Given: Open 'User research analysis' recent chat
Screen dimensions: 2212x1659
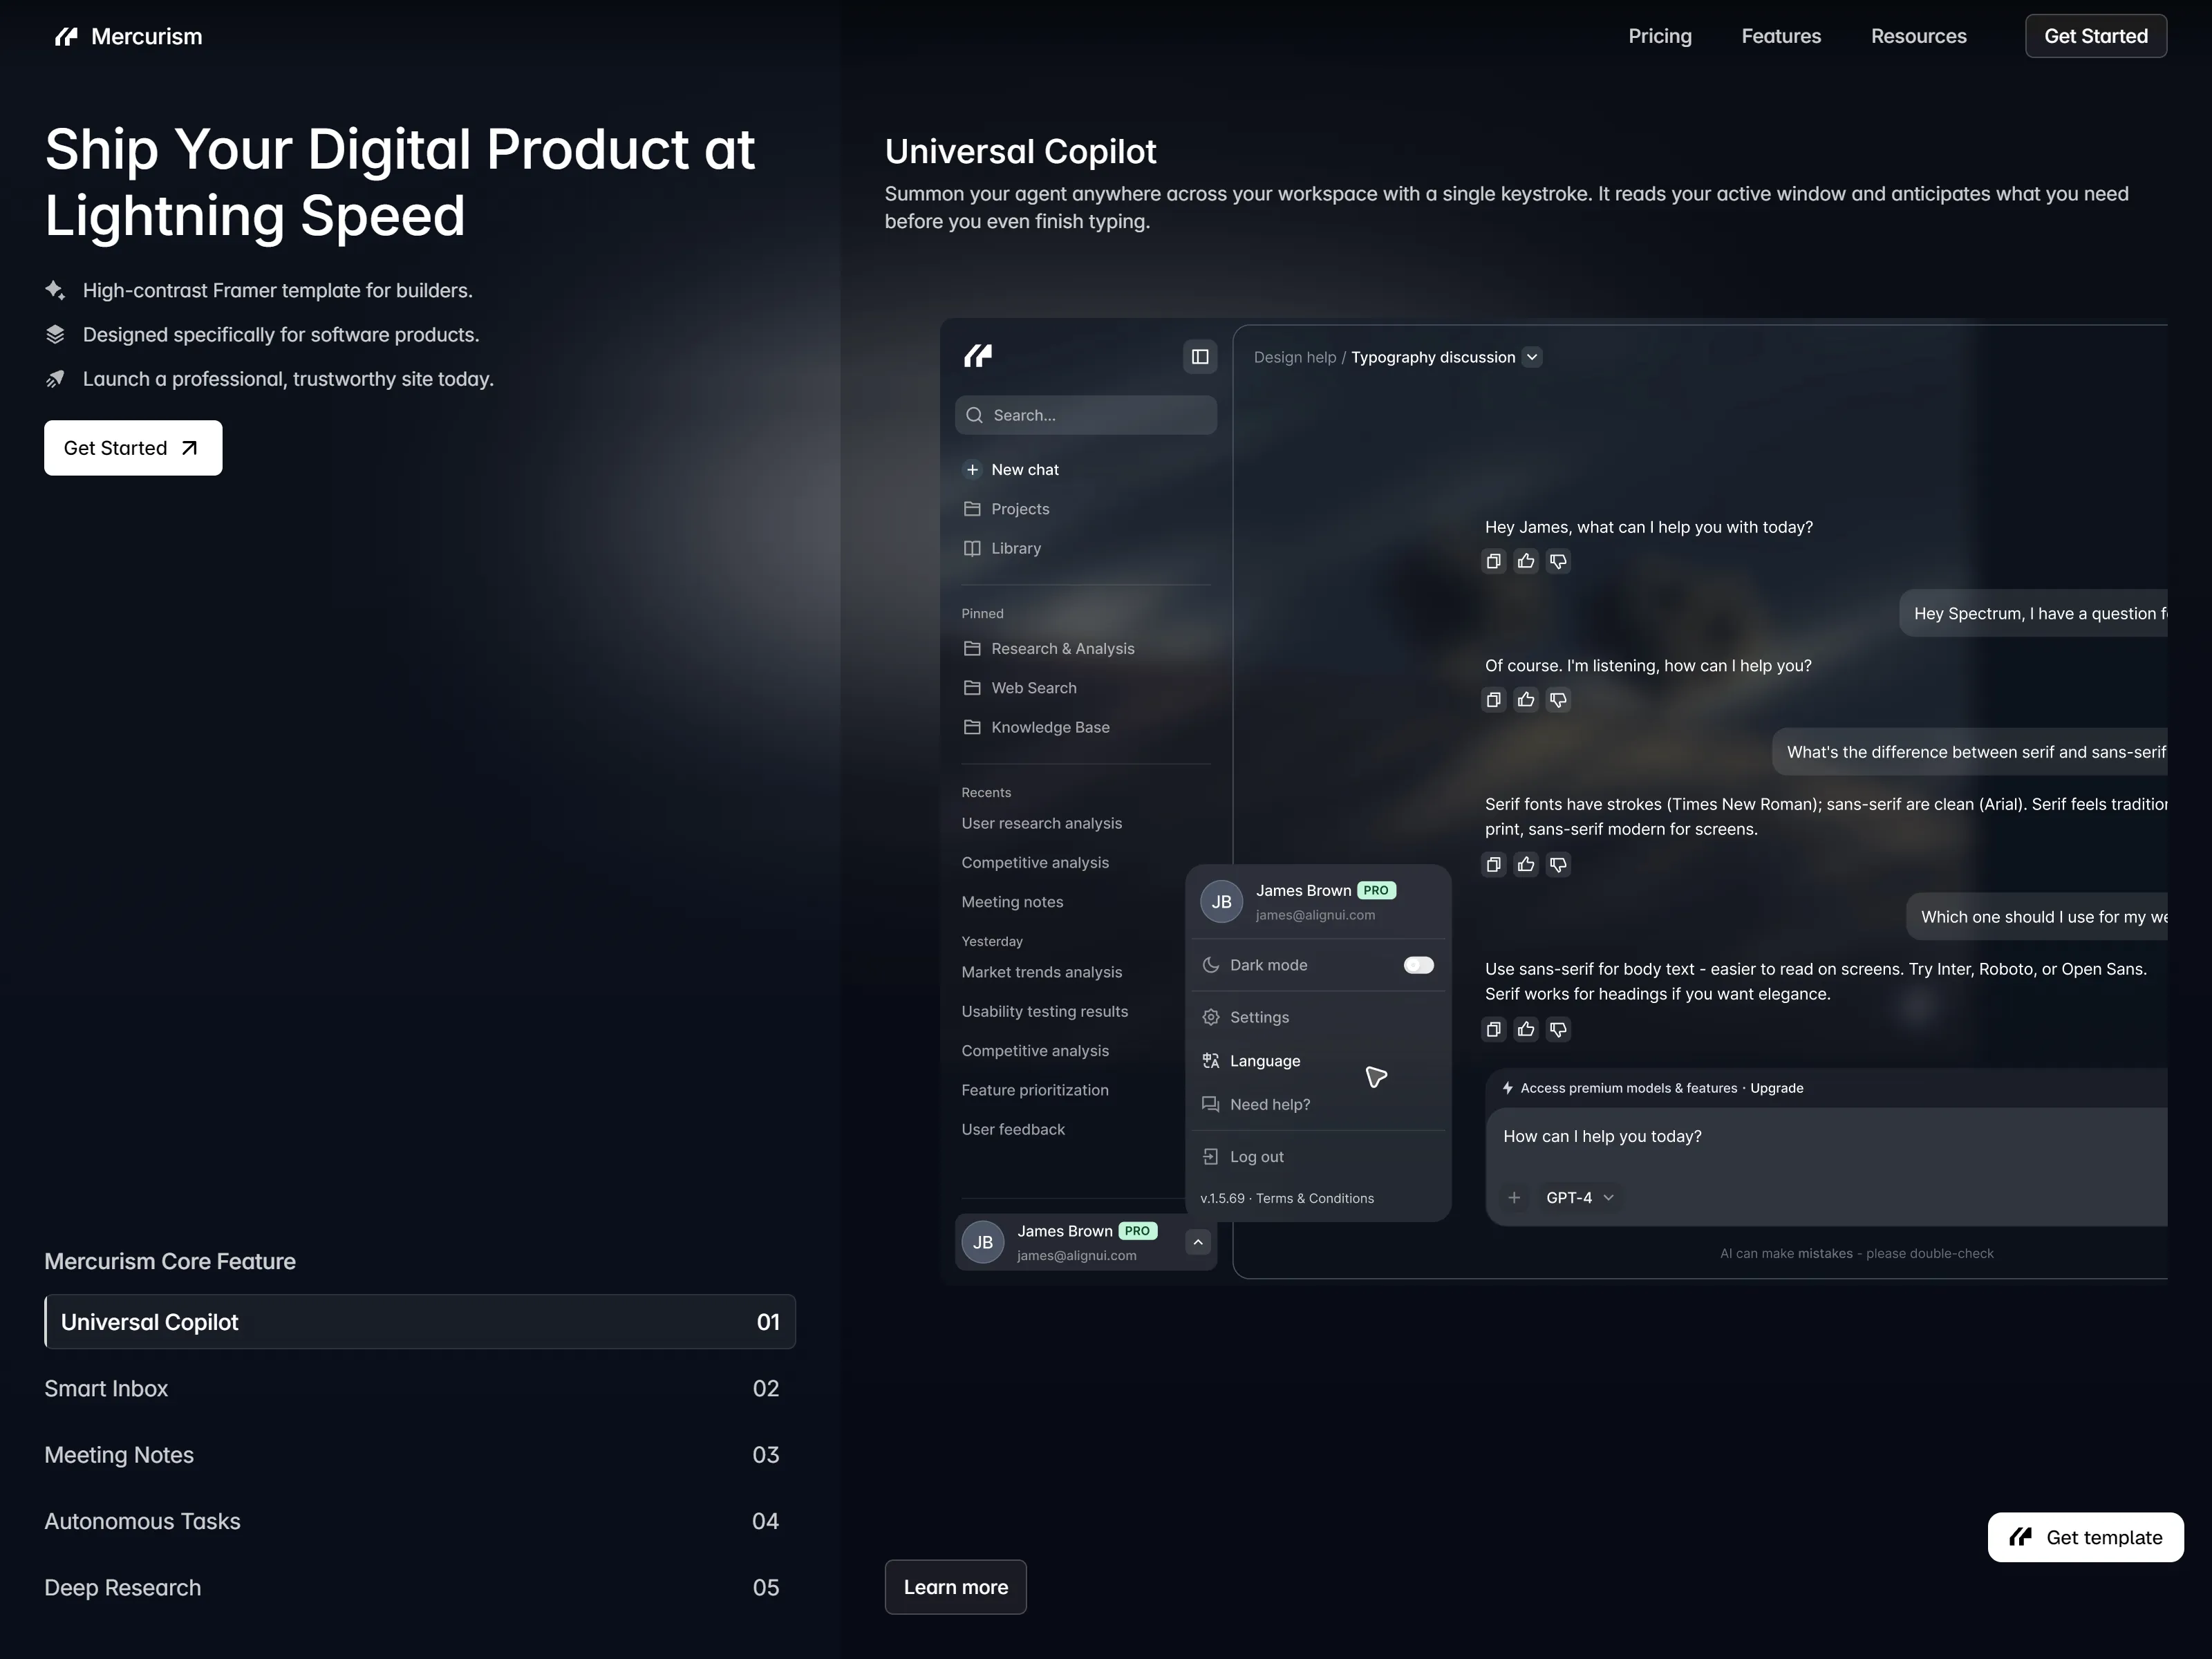Looking at the screenshot, I should point(1041,824).
